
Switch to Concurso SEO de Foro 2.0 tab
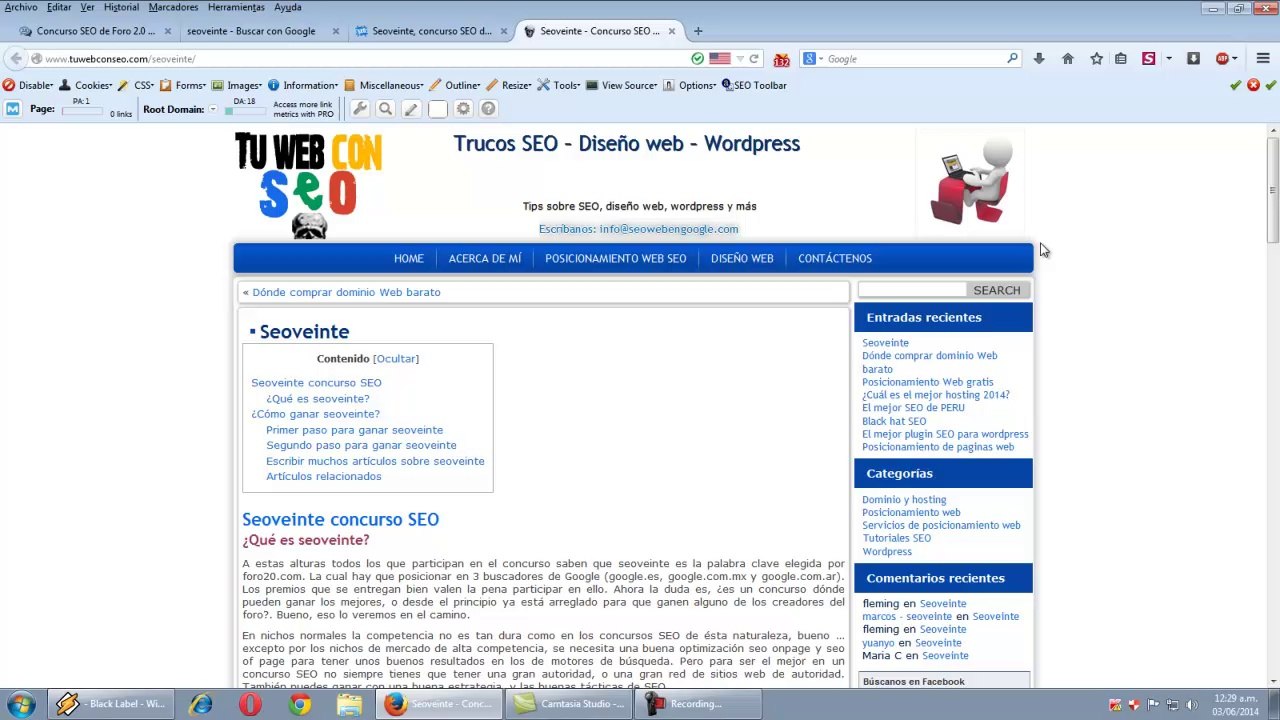coord(96,31)
